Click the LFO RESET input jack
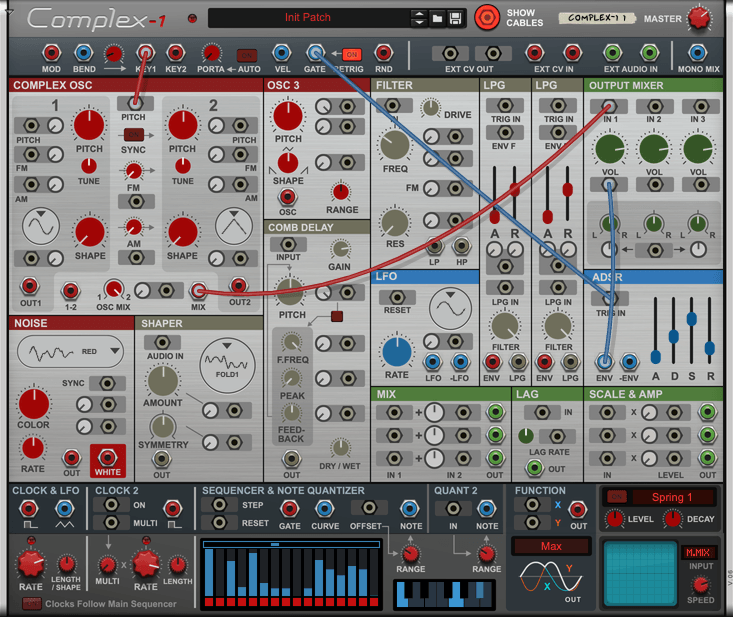 pyautogui.click(x=397, y=297)
